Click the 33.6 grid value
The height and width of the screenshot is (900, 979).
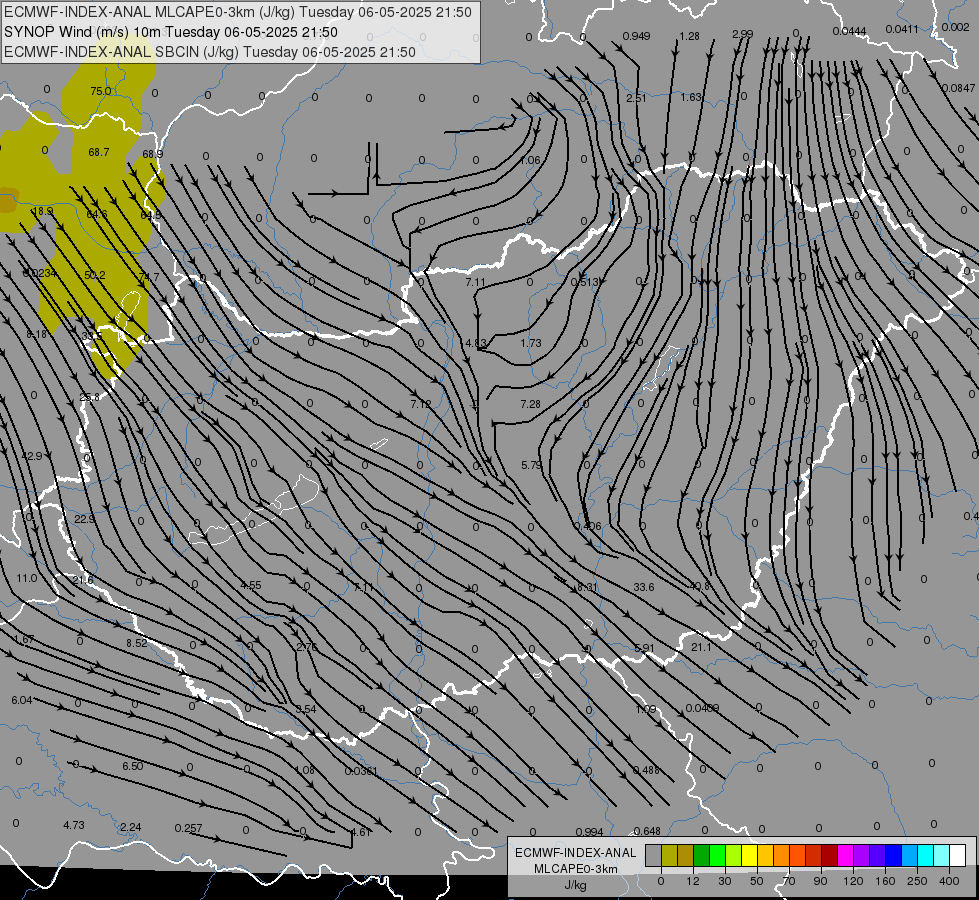coord(644,587)
